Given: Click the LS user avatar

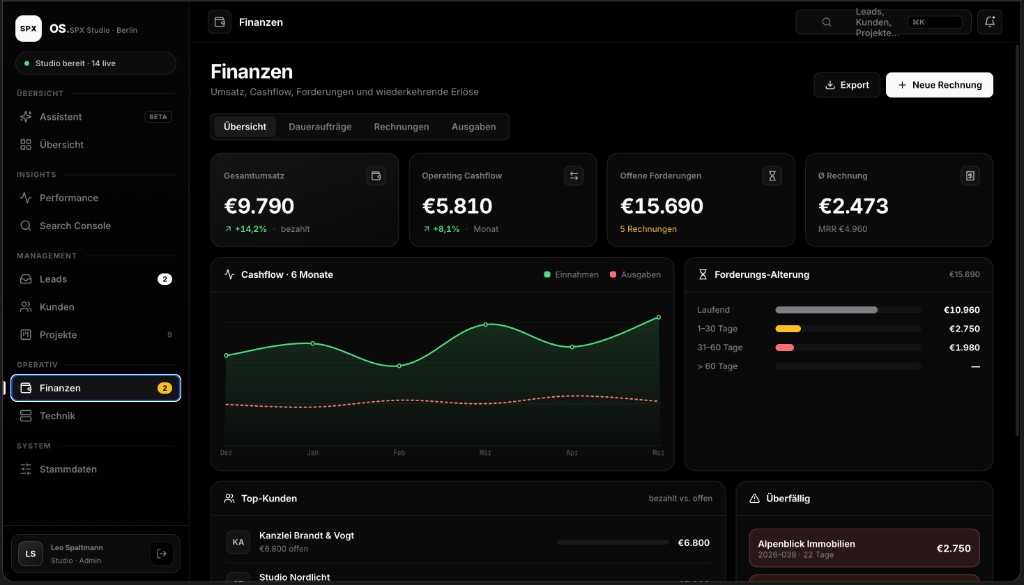Looking at the screenshot, I should pos(30,554).
